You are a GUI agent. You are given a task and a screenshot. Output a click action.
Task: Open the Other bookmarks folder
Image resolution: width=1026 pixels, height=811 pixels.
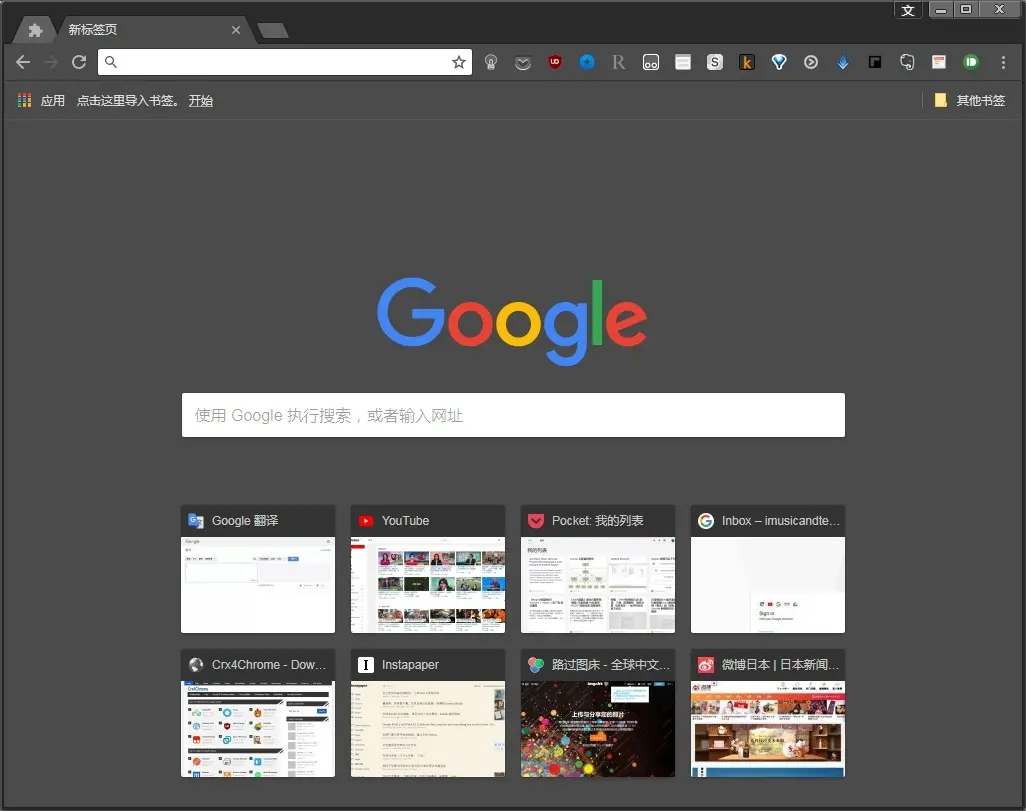point(970,100)
